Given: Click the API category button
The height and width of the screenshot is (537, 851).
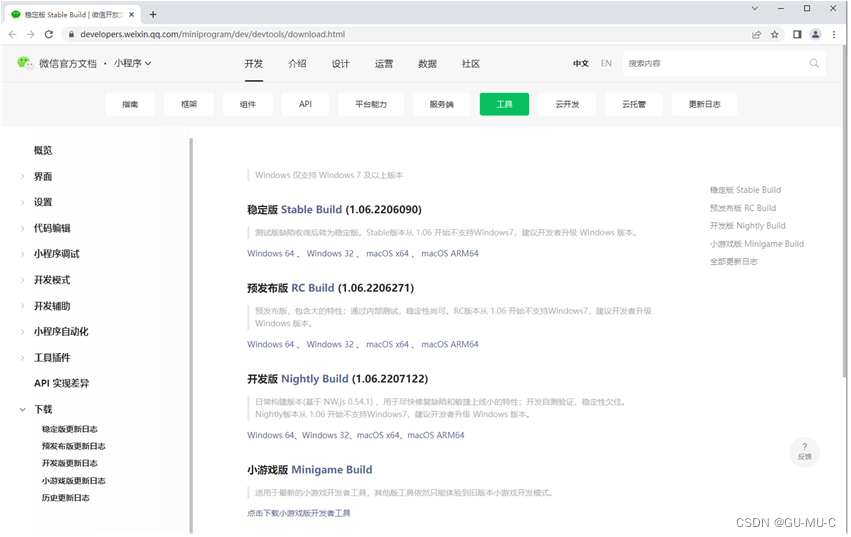Looking at the screenshot, I should (306, 104).
